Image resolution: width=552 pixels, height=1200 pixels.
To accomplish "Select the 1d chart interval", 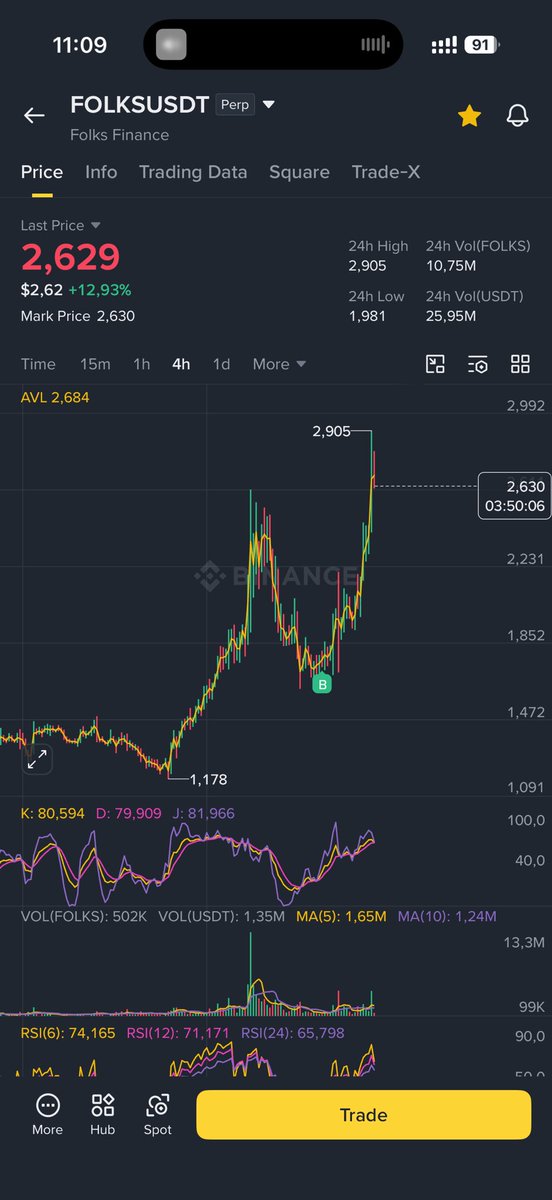I will pos(221,364).
